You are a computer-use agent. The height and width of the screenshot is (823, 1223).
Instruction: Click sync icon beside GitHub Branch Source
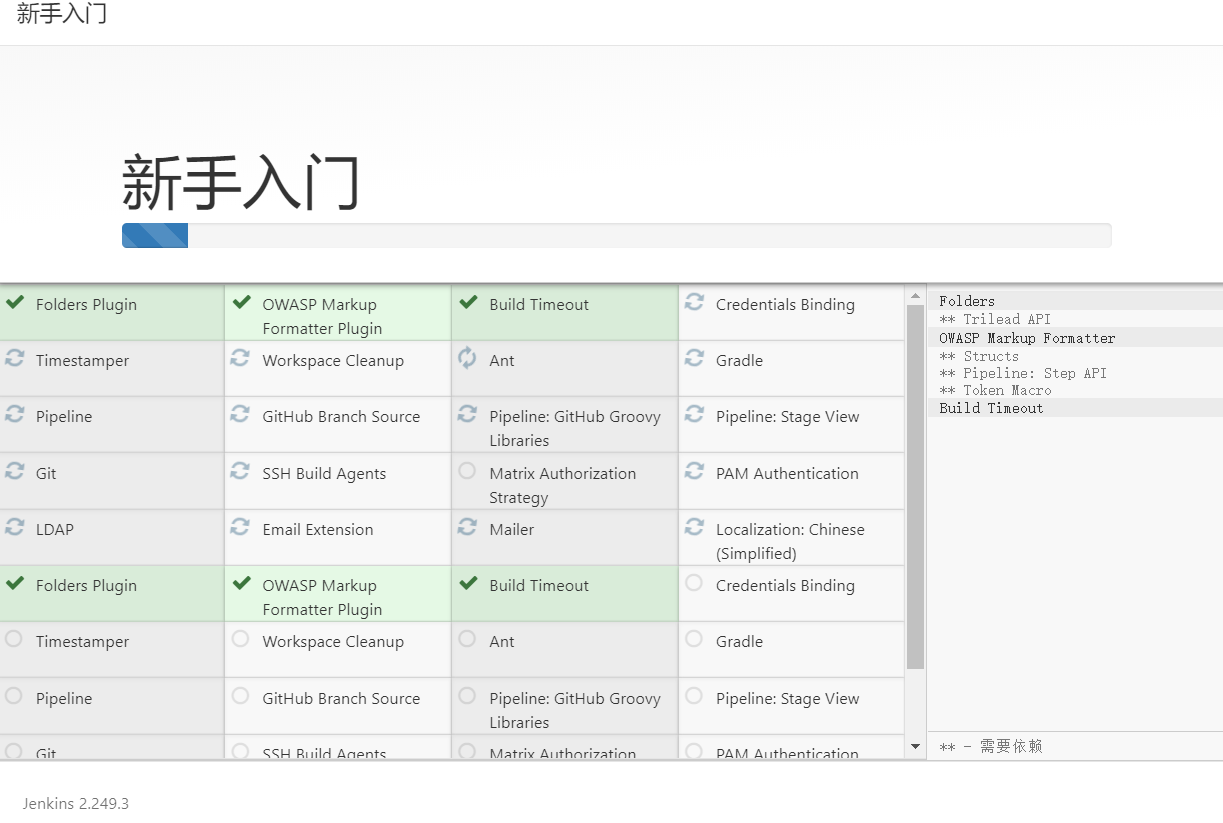pyautogui.click(x=240, y=414)
